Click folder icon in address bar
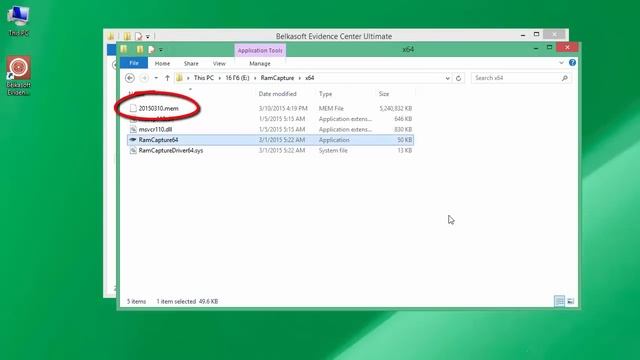 point(179,78)
